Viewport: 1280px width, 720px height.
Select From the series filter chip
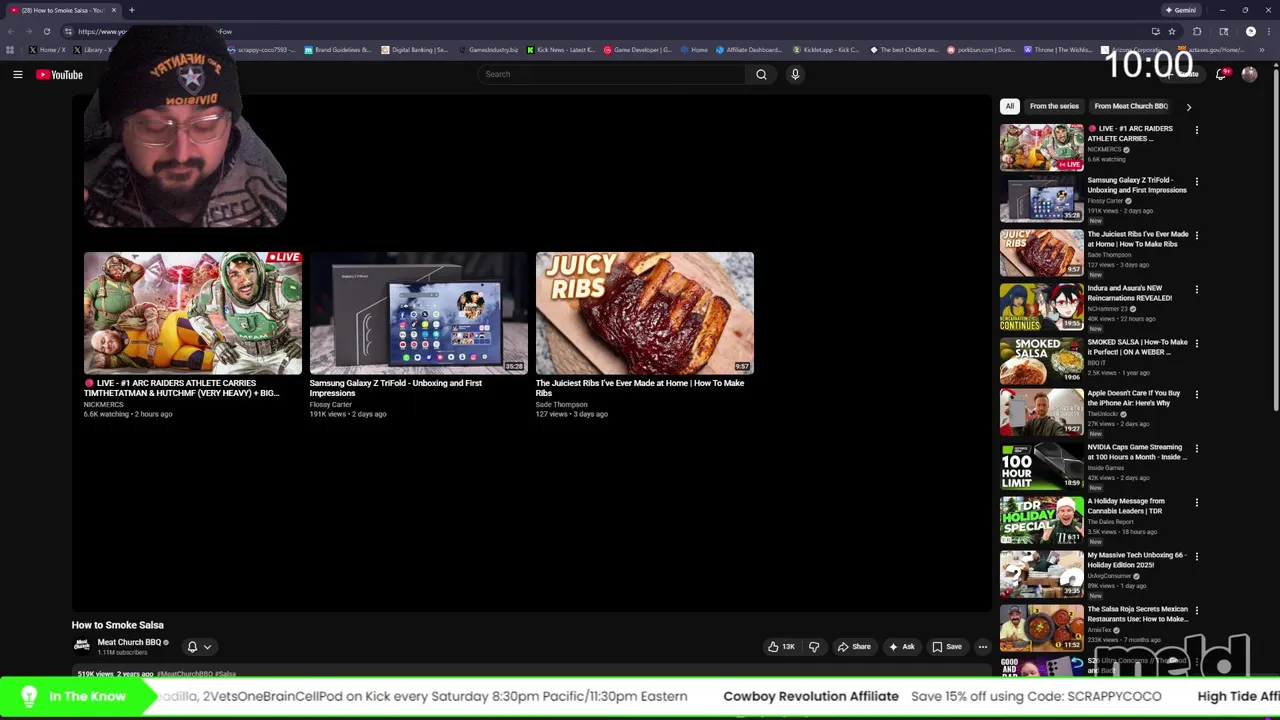[x=1054, y=106]
